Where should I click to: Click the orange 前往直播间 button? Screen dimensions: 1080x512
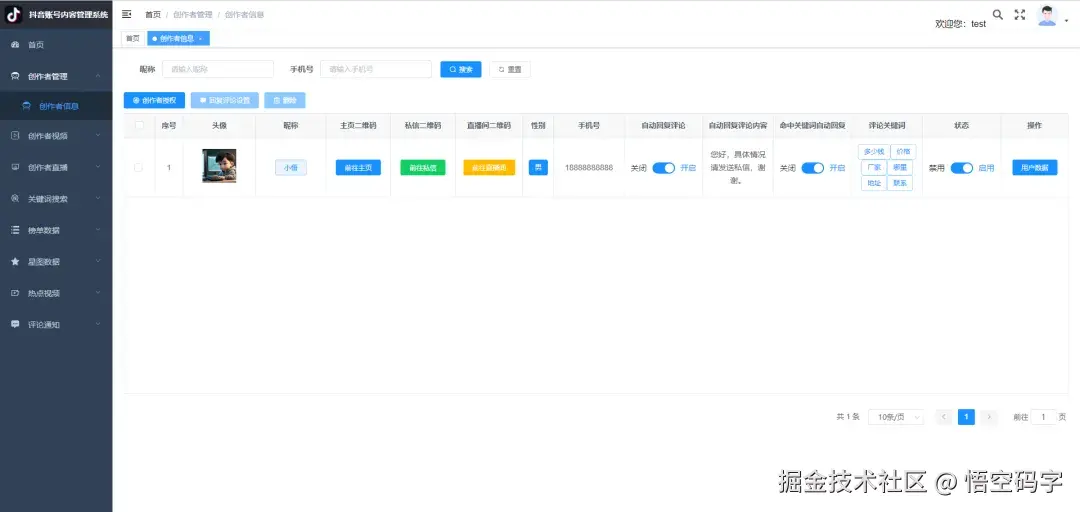click(489, 167)
